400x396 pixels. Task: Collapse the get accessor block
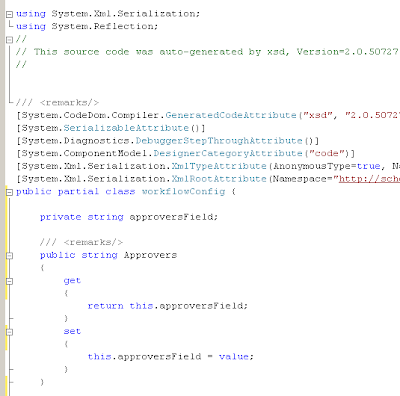pyautogui.click(x=9, y=281)
